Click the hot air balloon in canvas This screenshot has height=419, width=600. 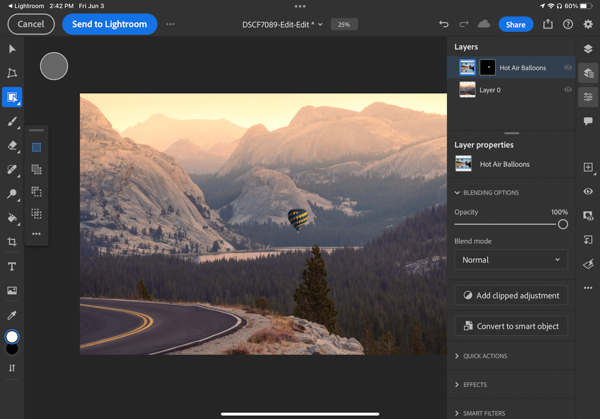(x=298, y=219)
